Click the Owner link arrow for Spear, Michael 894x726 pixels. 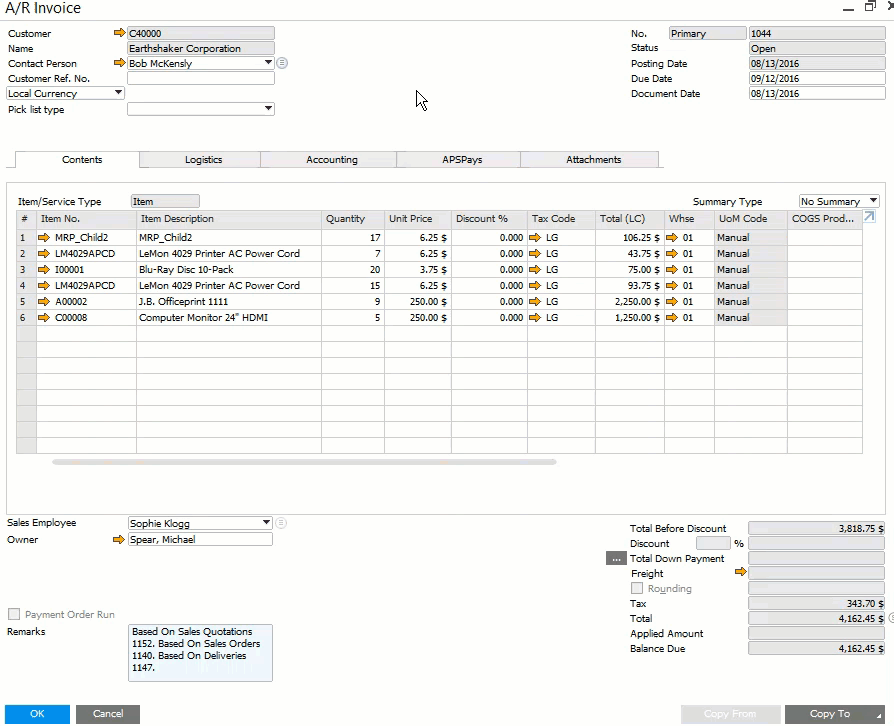click(120, 540)
